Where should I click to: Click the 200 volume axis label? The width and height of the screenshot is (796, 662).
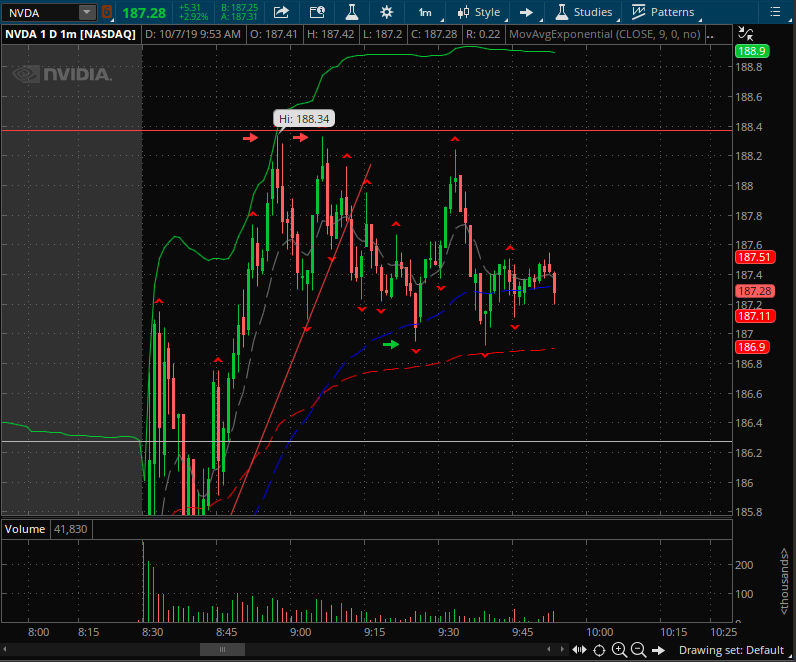coord(744,565)
